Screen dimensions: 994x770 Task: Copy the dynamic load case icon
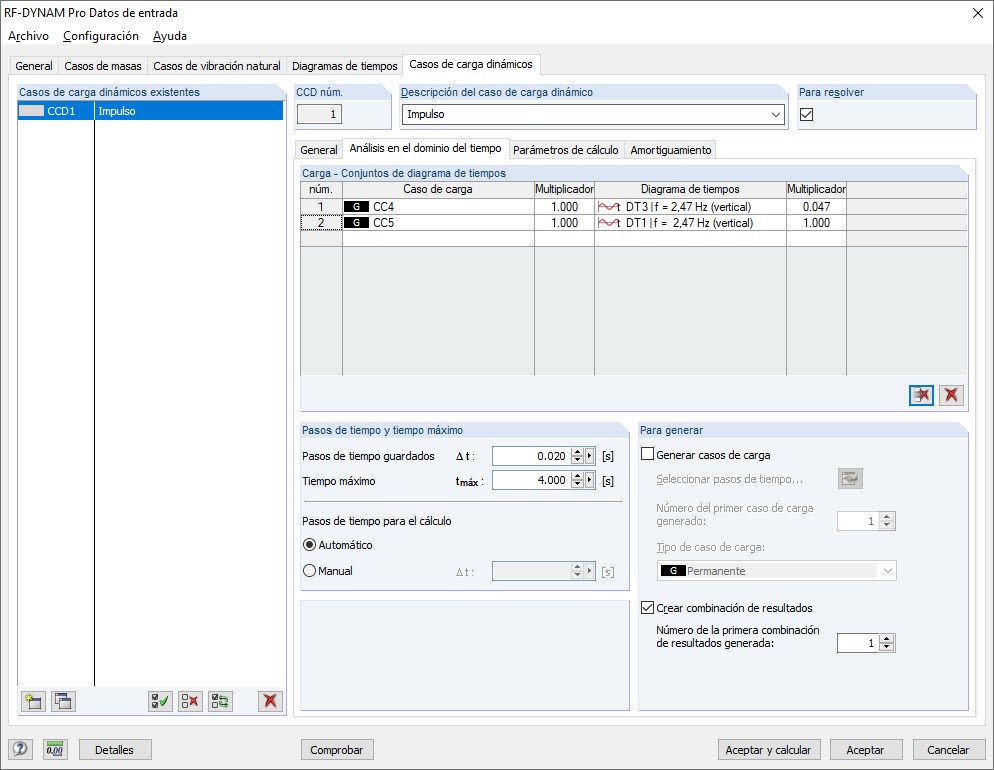63,701
